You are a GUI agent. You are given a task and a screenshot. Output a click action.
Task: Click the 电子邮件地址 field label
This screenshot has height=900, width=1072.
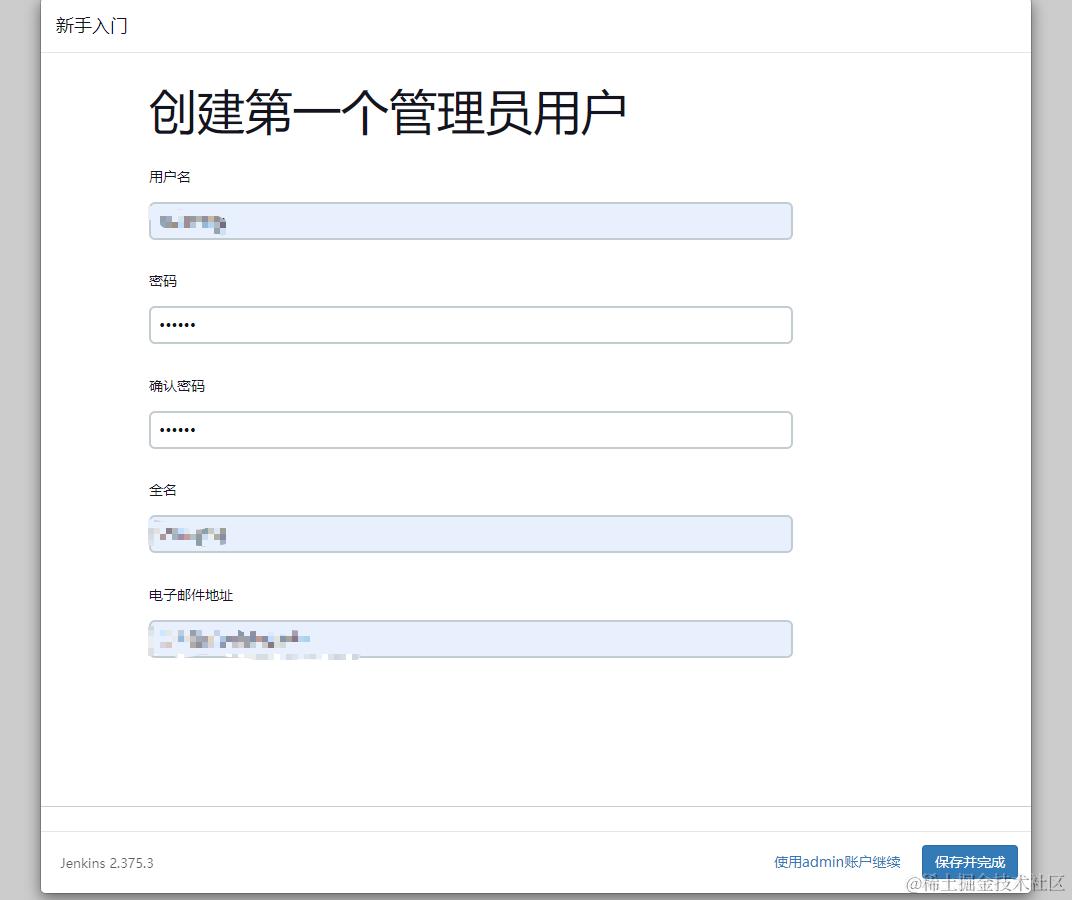[189, 594]
